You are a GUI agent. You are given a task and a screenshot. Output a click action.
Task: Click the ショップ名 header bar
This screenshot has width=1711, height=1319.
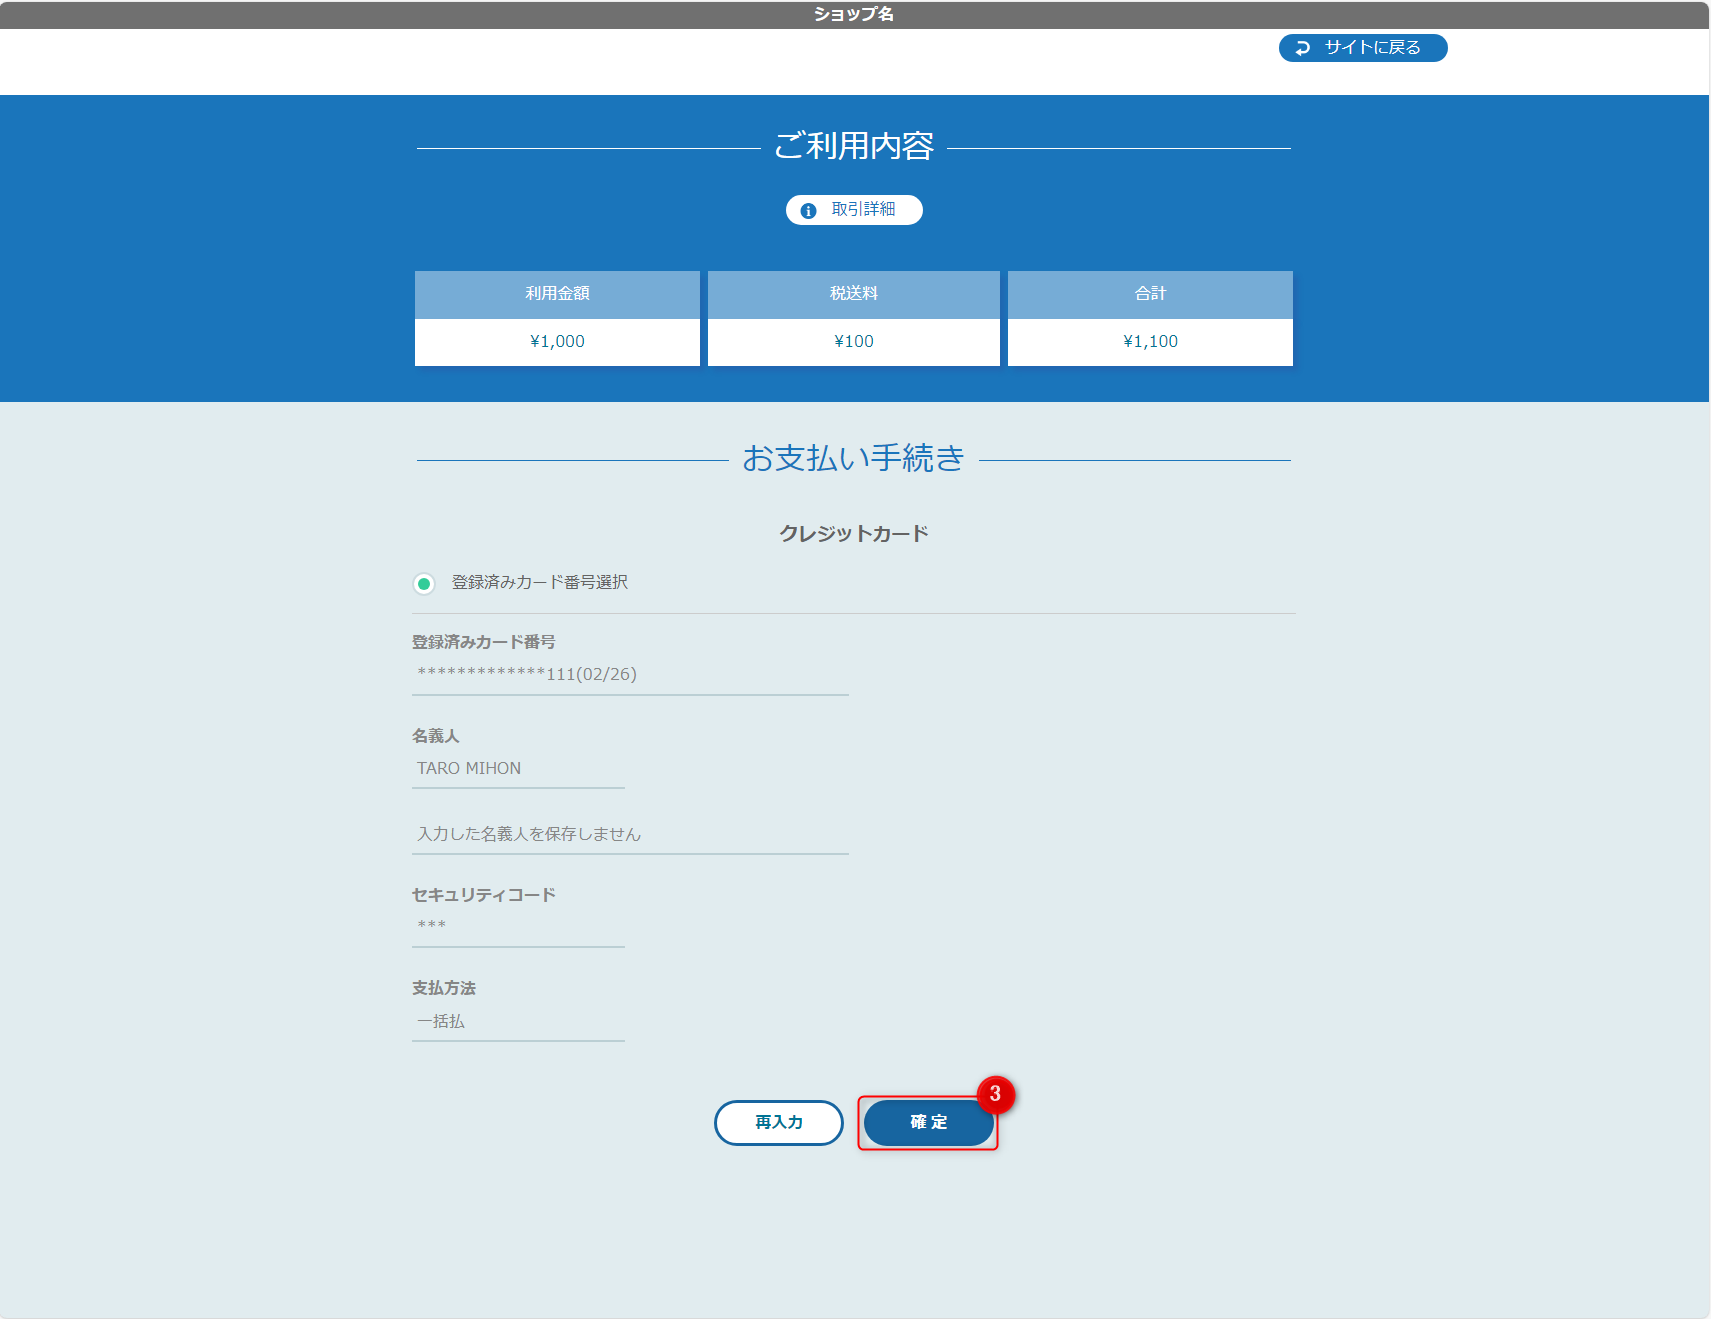pos(853,14)
